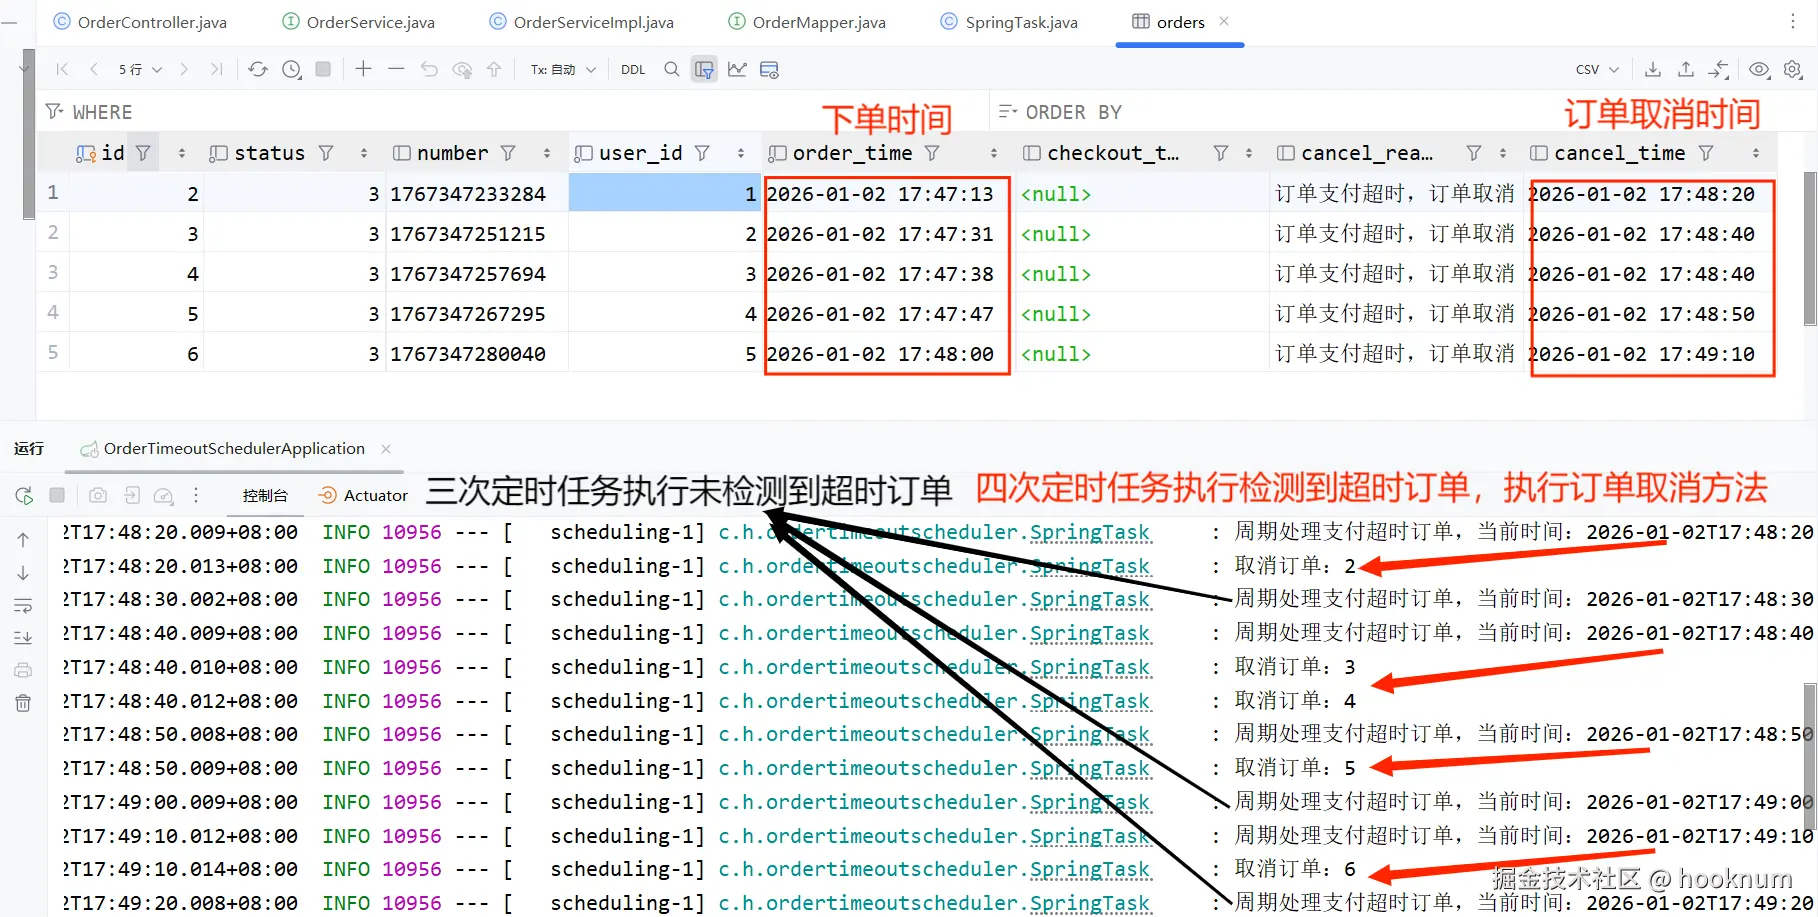
Task: Print the console output
Action: pos(23,670)
